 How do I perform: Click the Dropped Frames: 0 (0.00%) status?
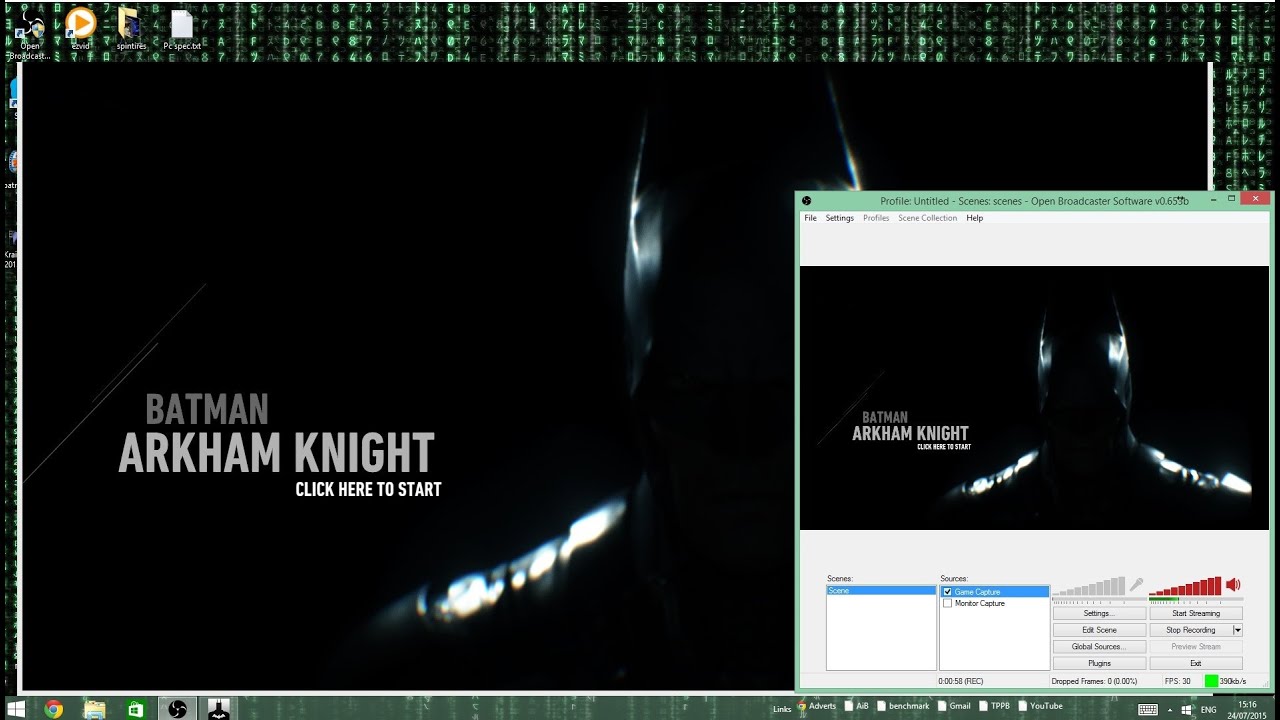1095,681
